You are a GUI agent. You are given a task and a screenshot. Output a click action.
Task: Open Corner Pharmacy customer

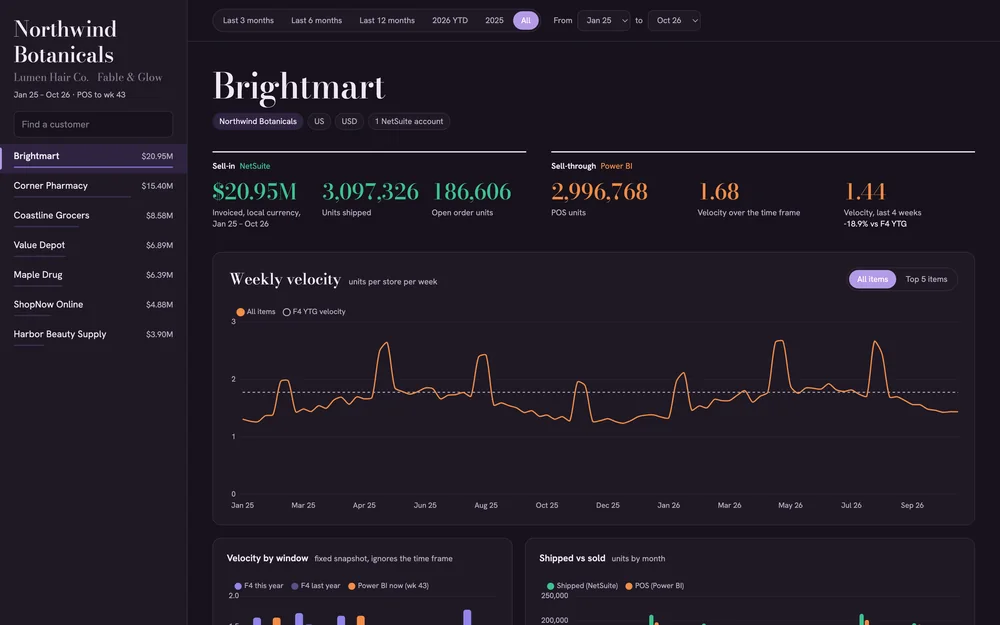coord(93,188)
